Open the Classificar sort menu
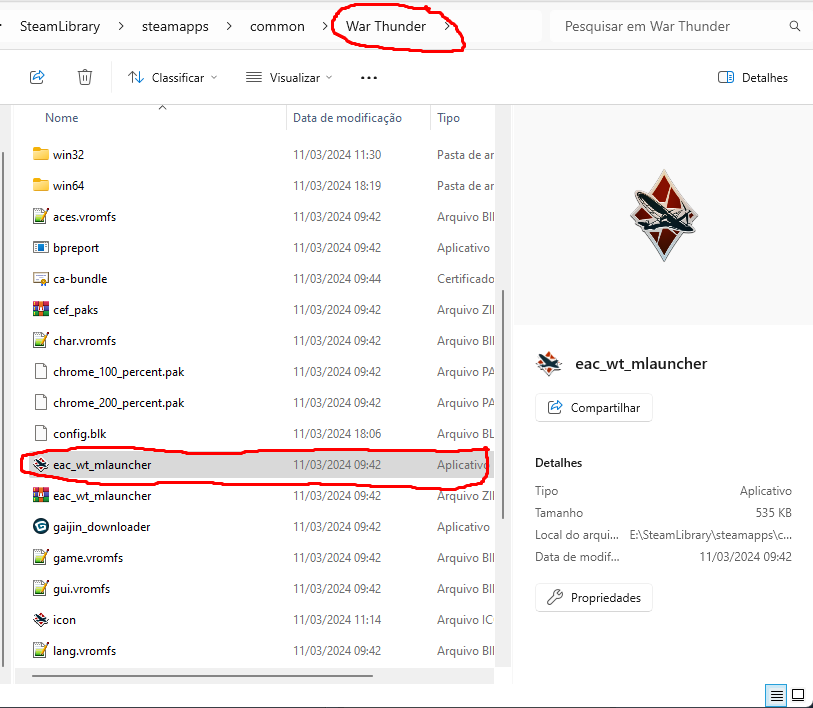813x708 pixels. 173,78
